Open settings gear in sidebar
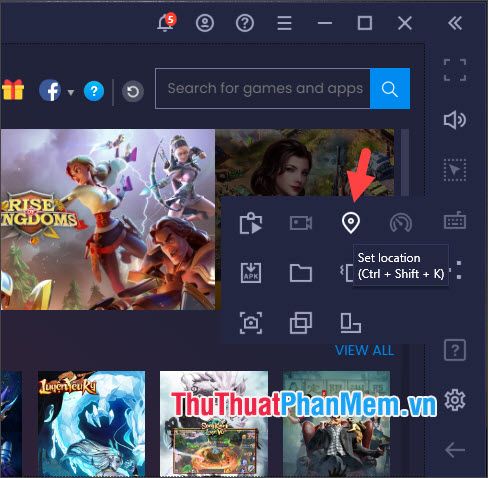This screenshot has height=478, width=488. [455, 400]
